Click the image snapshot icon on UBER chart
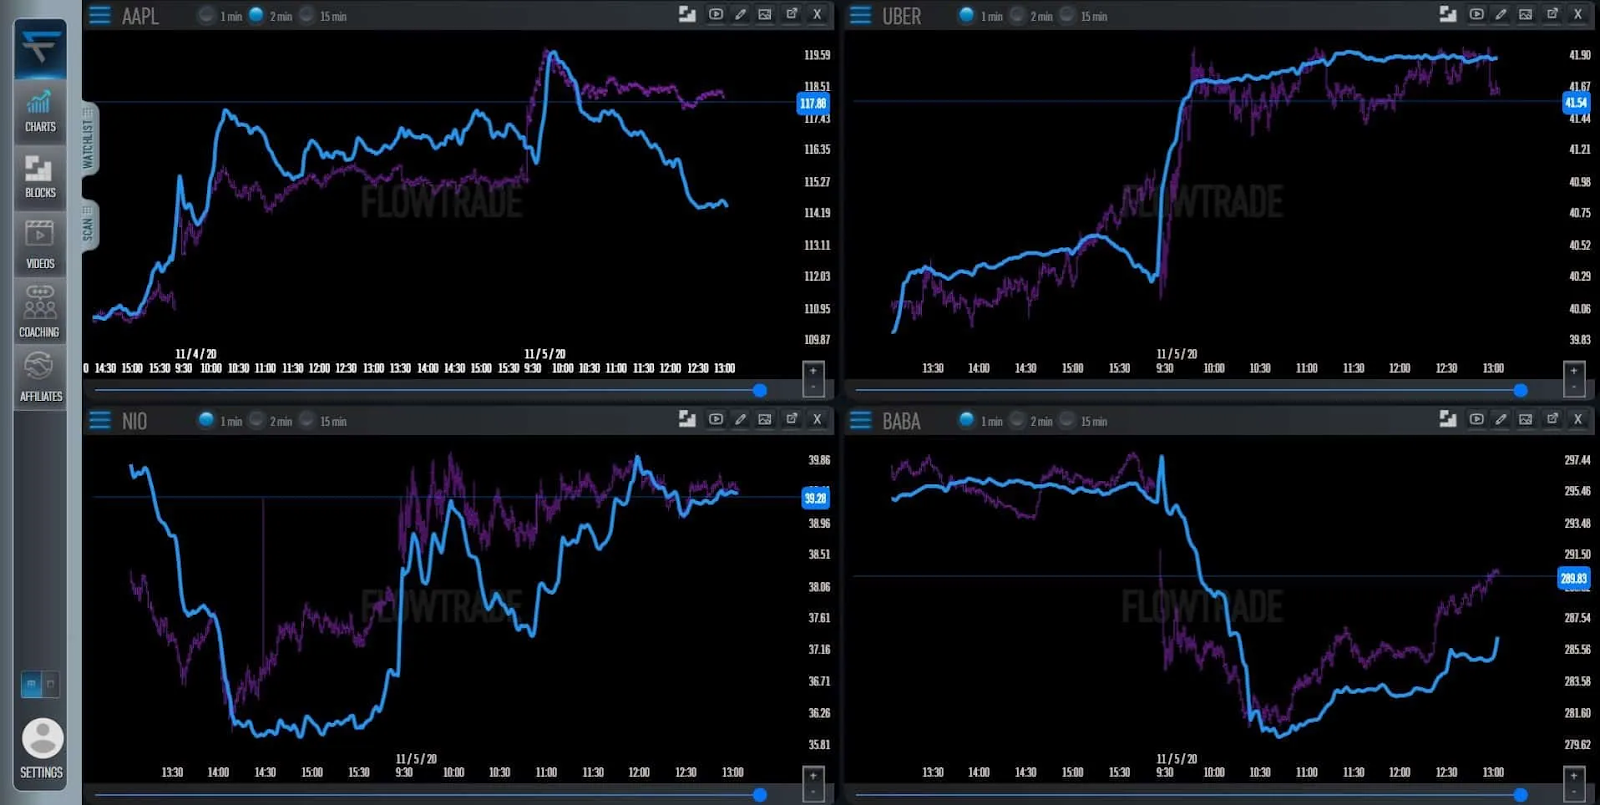1600x805 pixels. tap(1525, 15)
